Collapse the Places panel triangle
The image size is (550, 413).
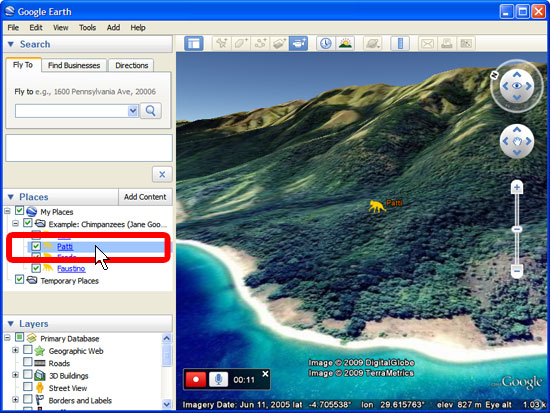click(x=11, y=197)
